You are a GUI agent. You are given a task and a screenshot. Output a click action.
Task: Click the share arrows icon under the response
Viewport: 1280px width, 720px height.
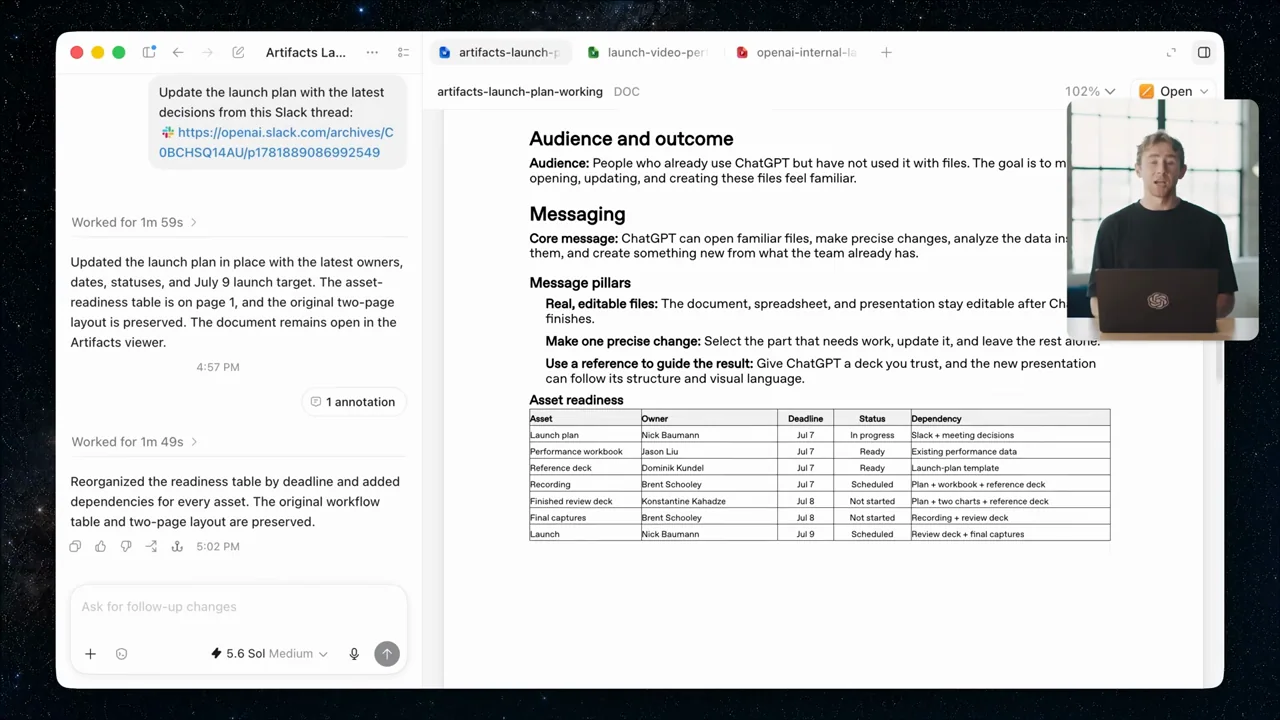pyautogui.click(x=151, y=546)
